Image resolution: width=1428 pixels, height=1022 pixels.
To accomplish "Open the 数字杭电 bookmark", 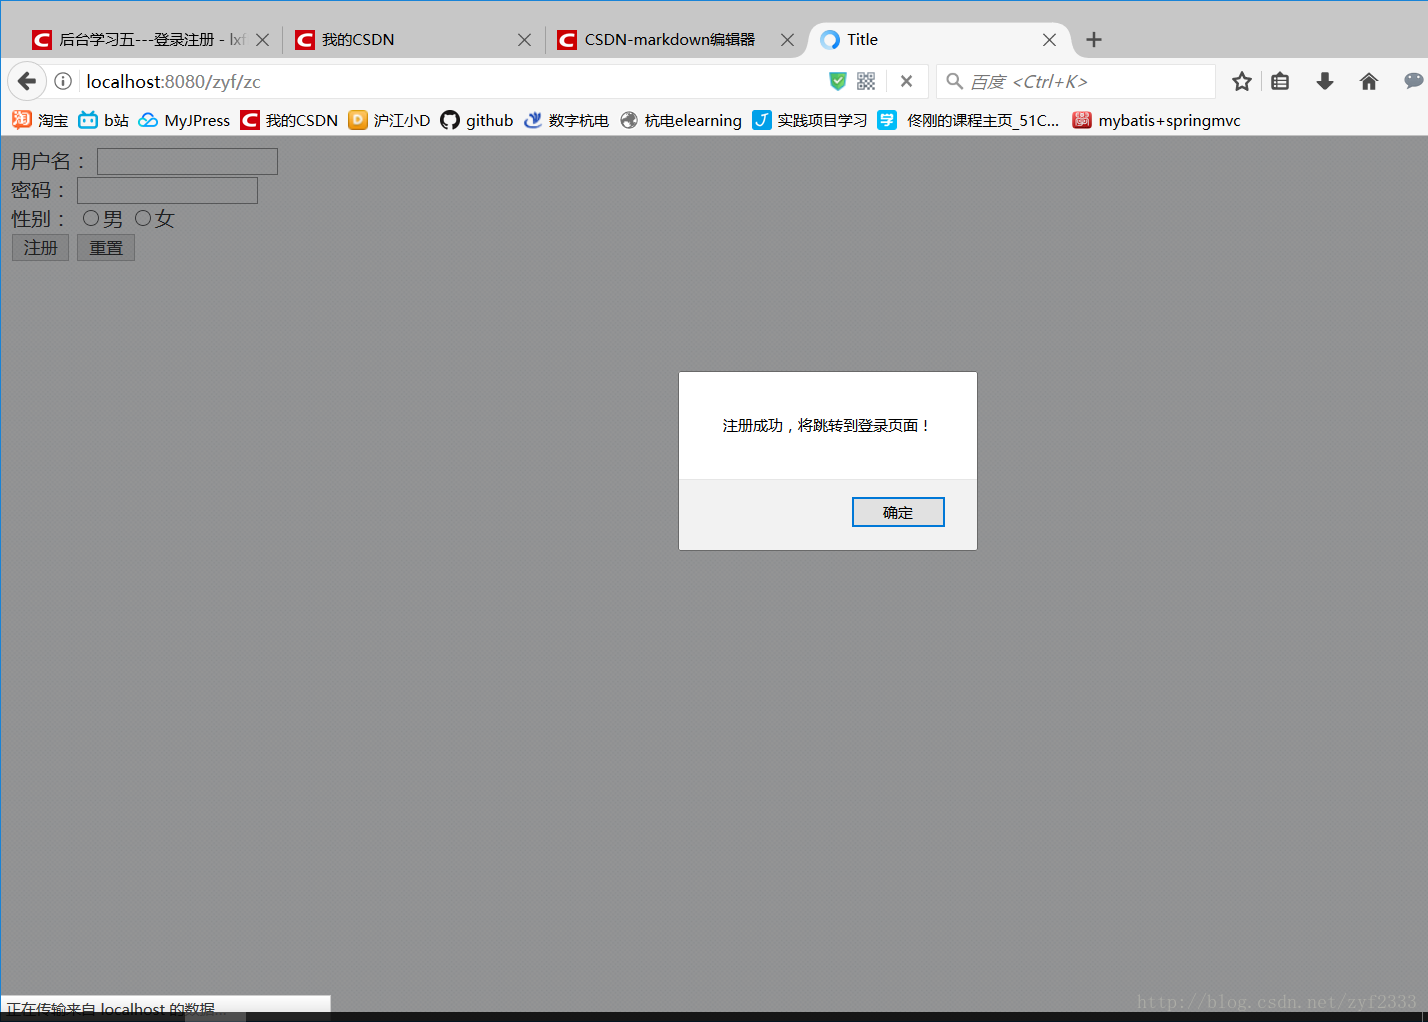I will 566,120.
